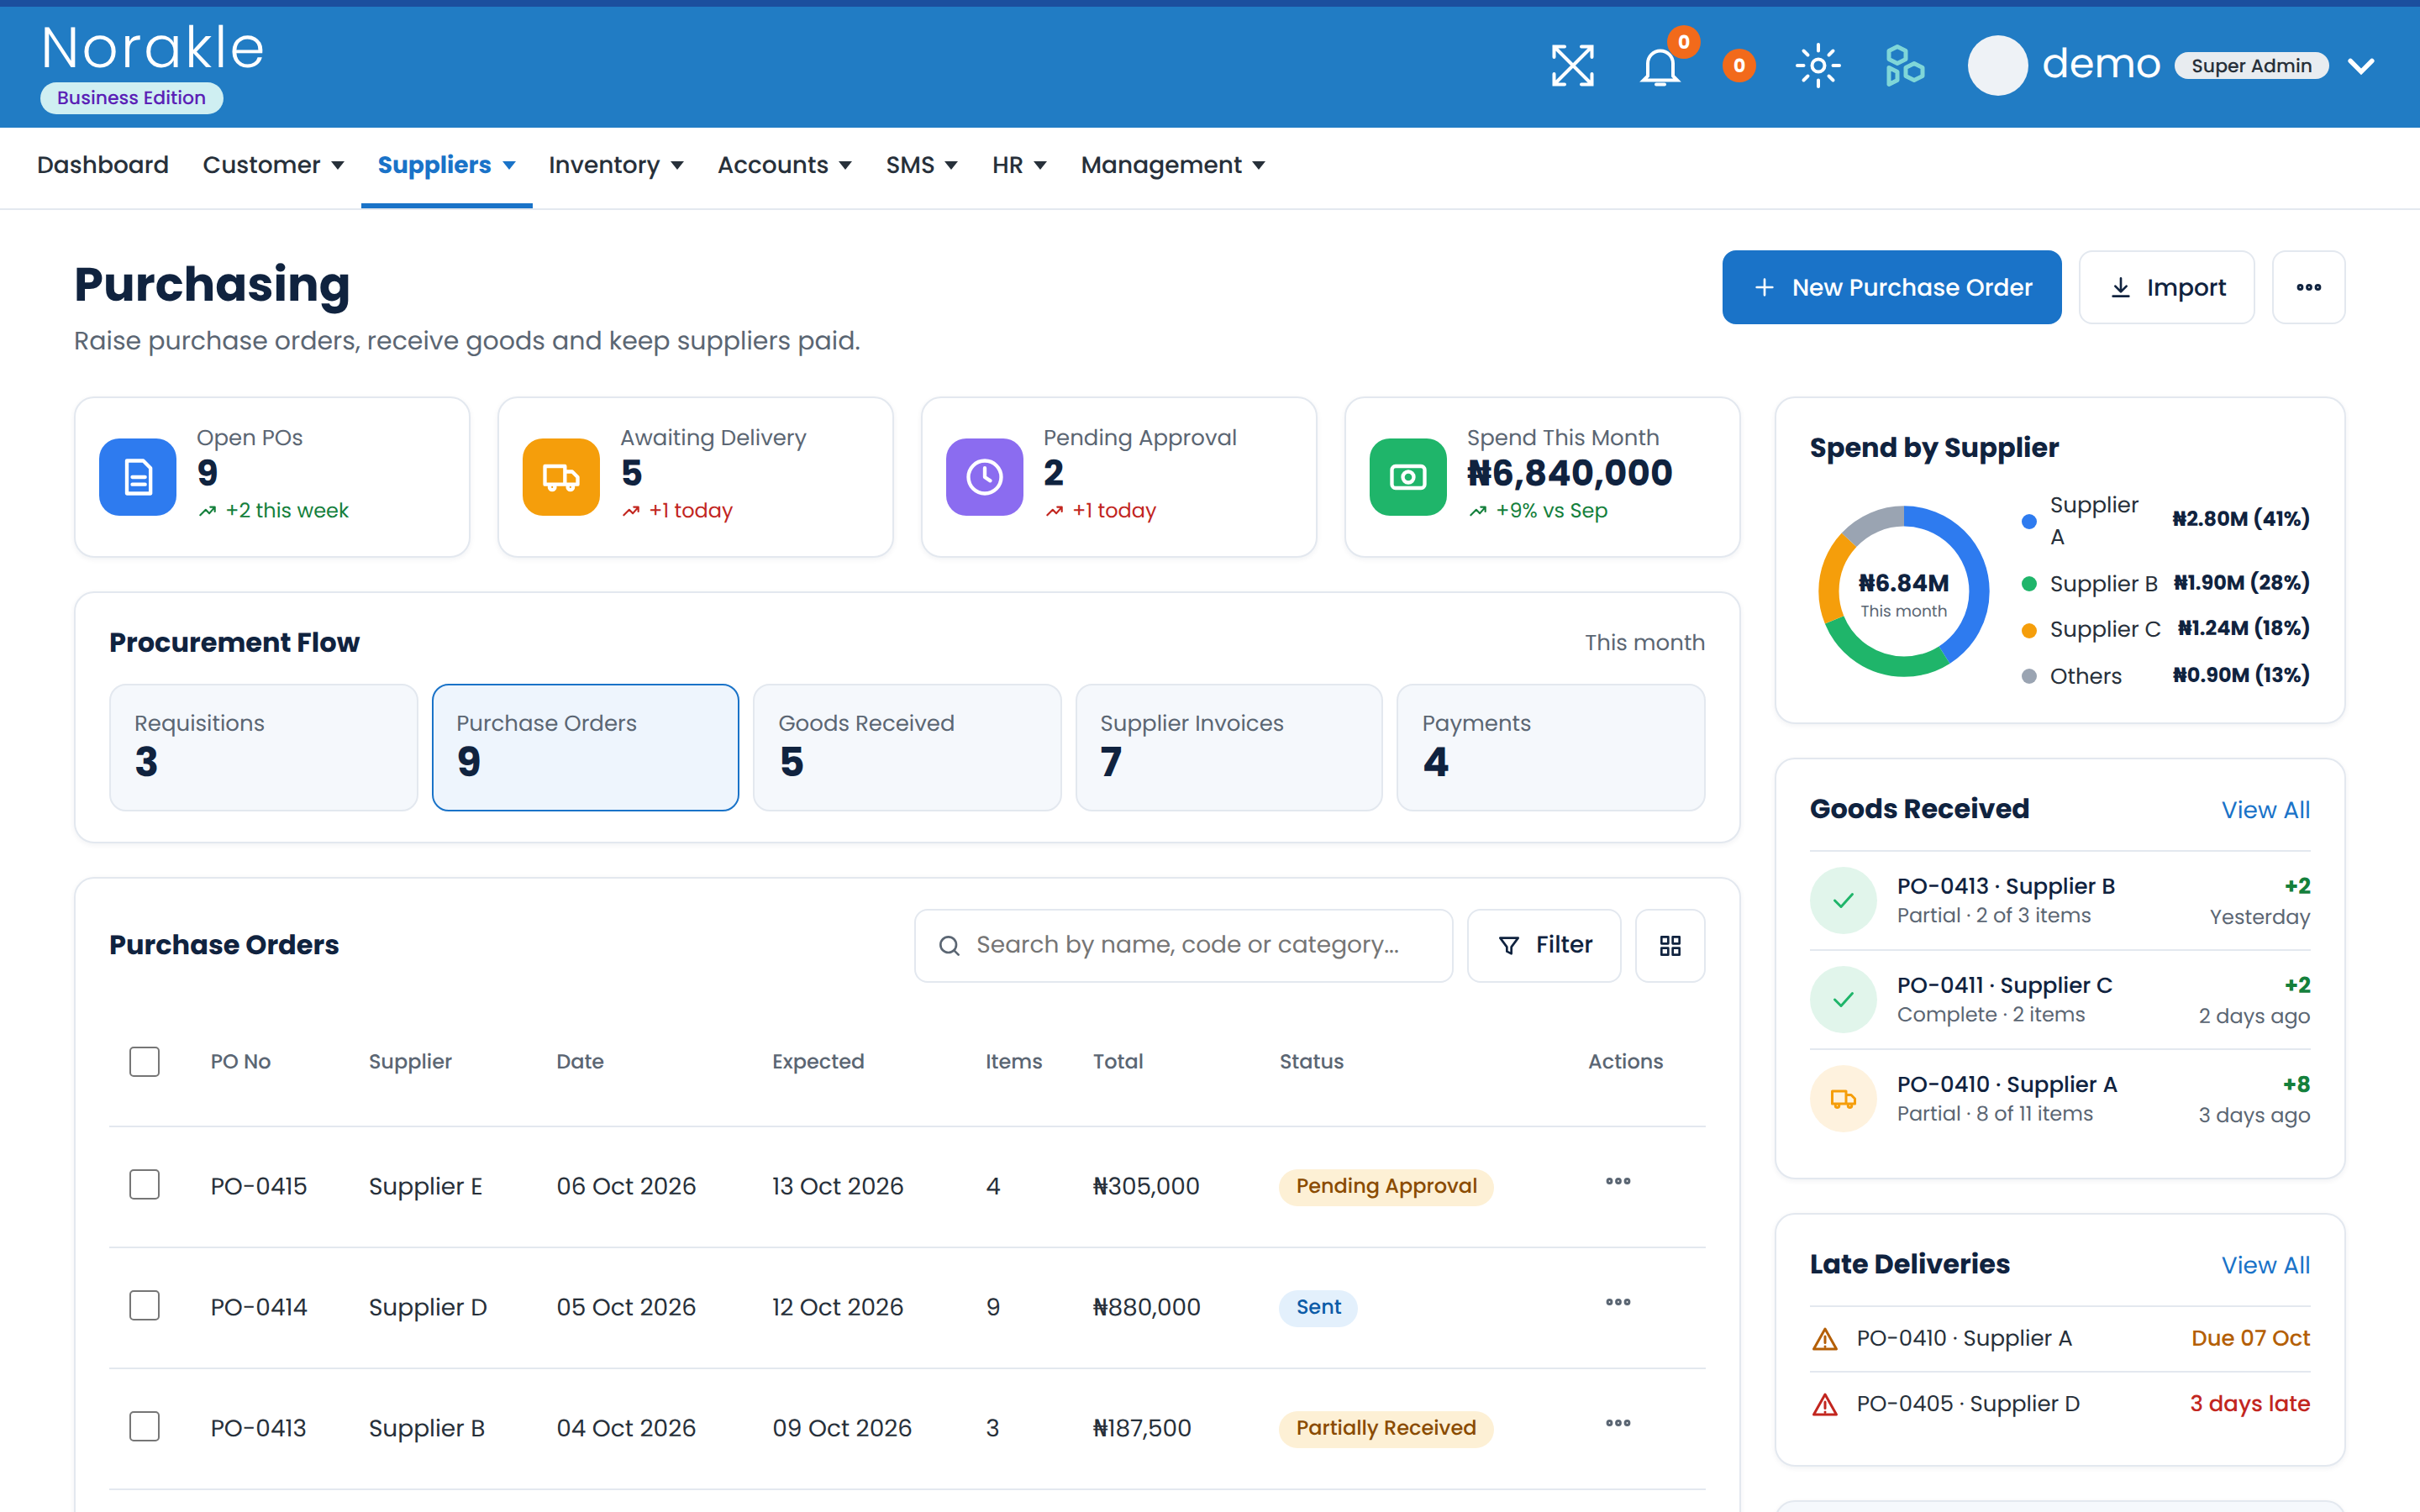Open the Filter button

click(1544, 945)
